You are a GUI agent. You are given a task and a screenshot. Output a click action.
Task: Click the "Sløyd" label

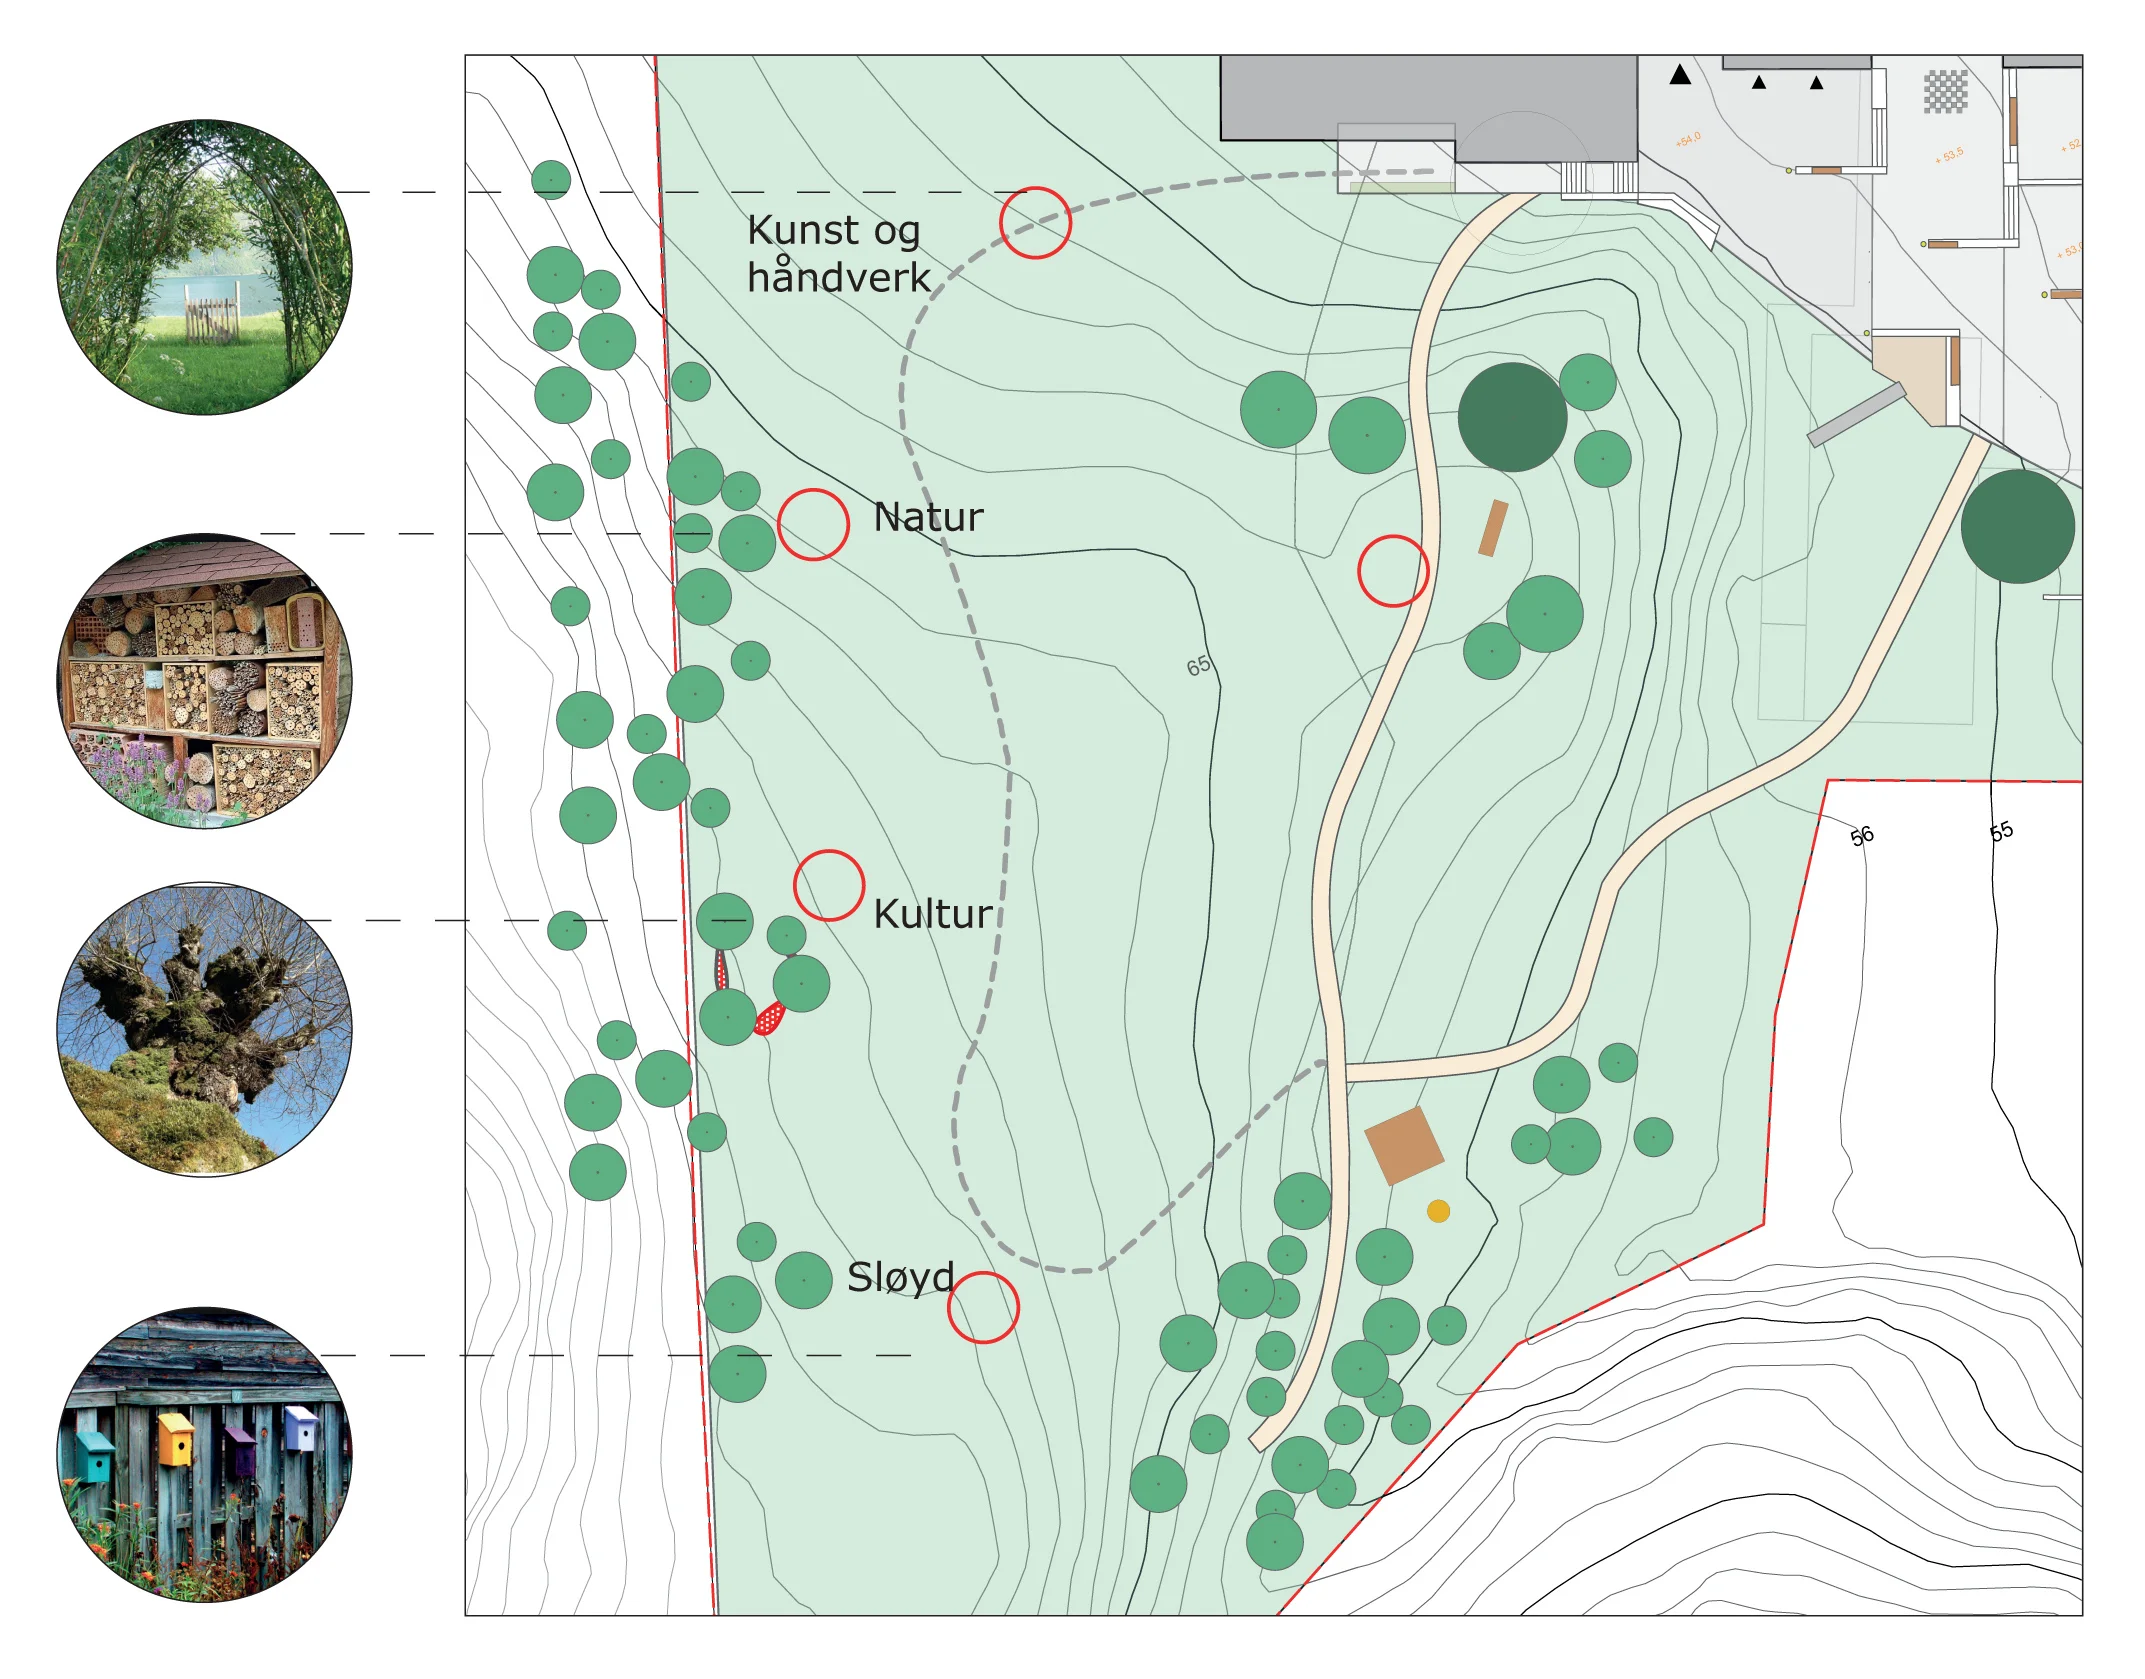click(x=901, y=1278)
